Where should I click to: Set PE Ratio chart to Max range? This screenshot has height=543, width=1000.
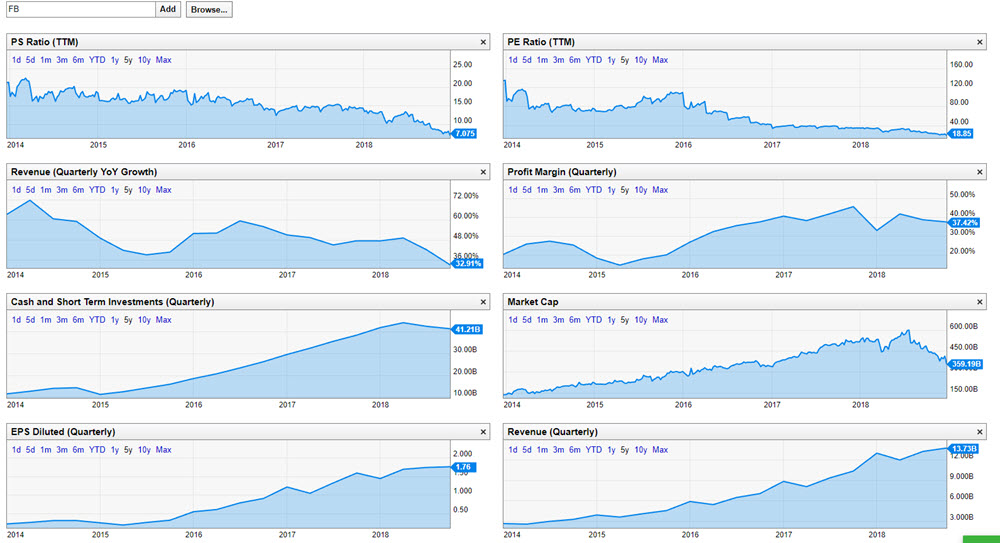pos(660,60)
